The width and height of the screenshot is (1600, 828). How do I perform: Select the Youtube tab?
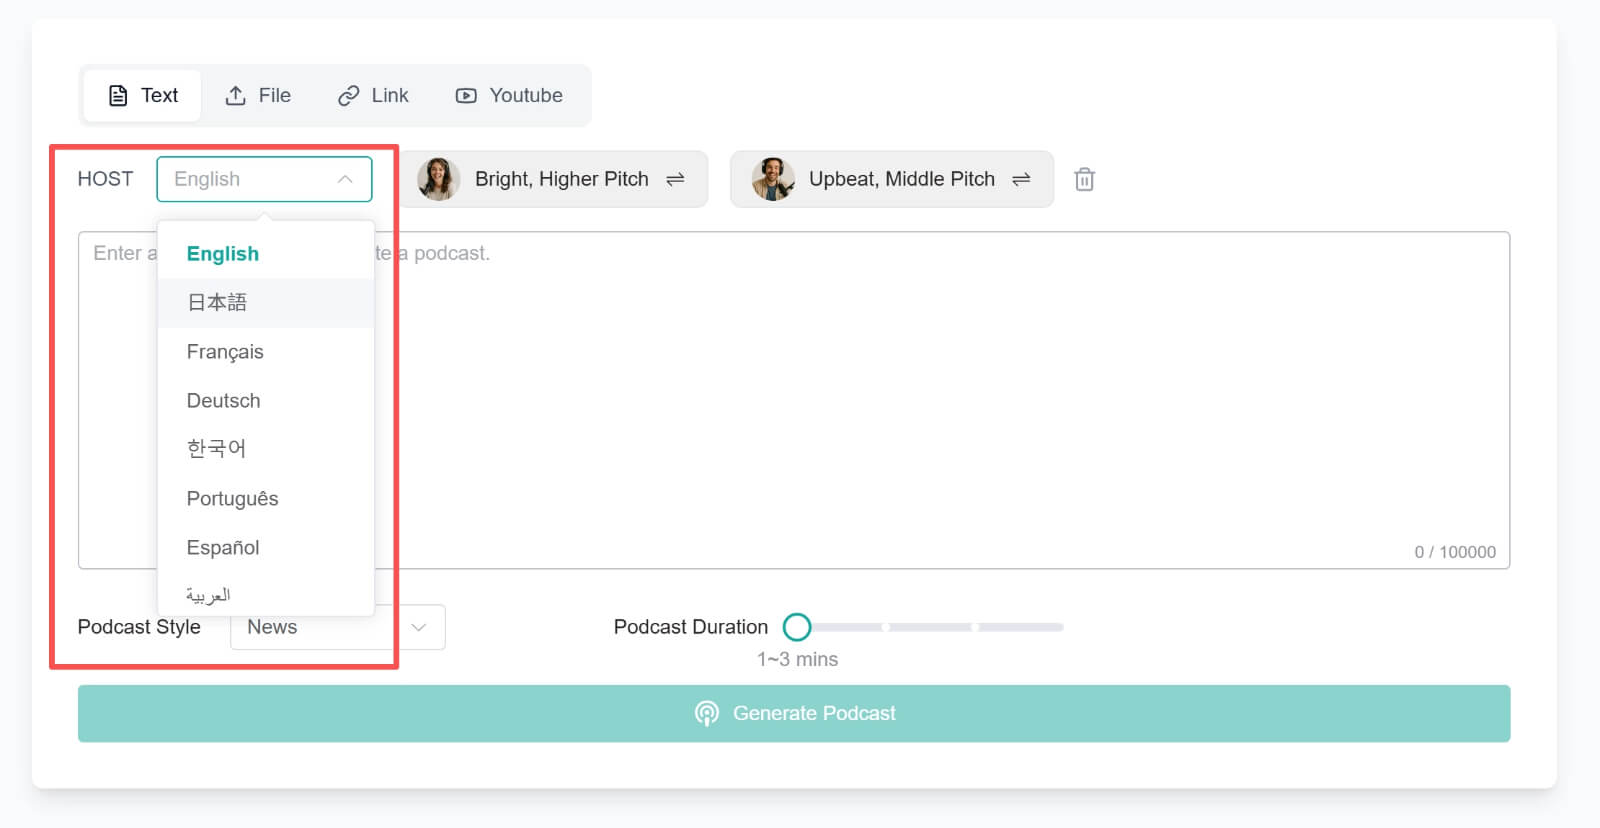(x=509, y=96)
